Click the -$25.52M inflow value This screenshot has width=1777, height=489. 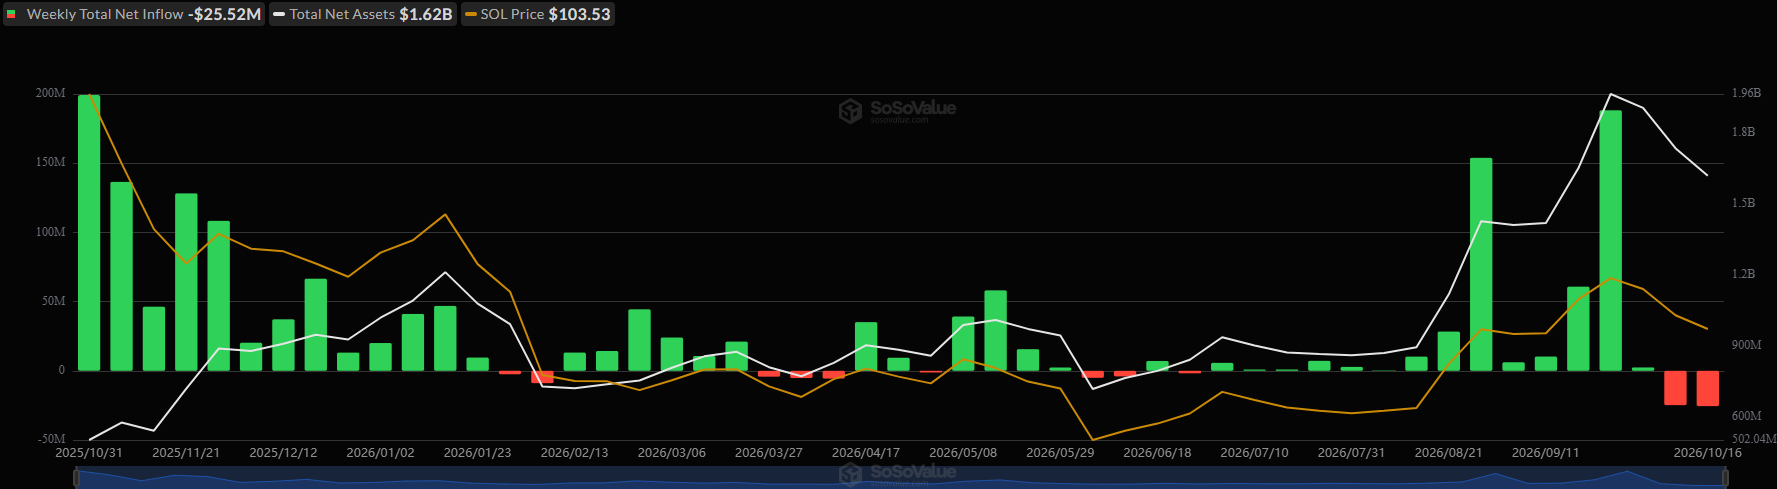tap(225, 14)
